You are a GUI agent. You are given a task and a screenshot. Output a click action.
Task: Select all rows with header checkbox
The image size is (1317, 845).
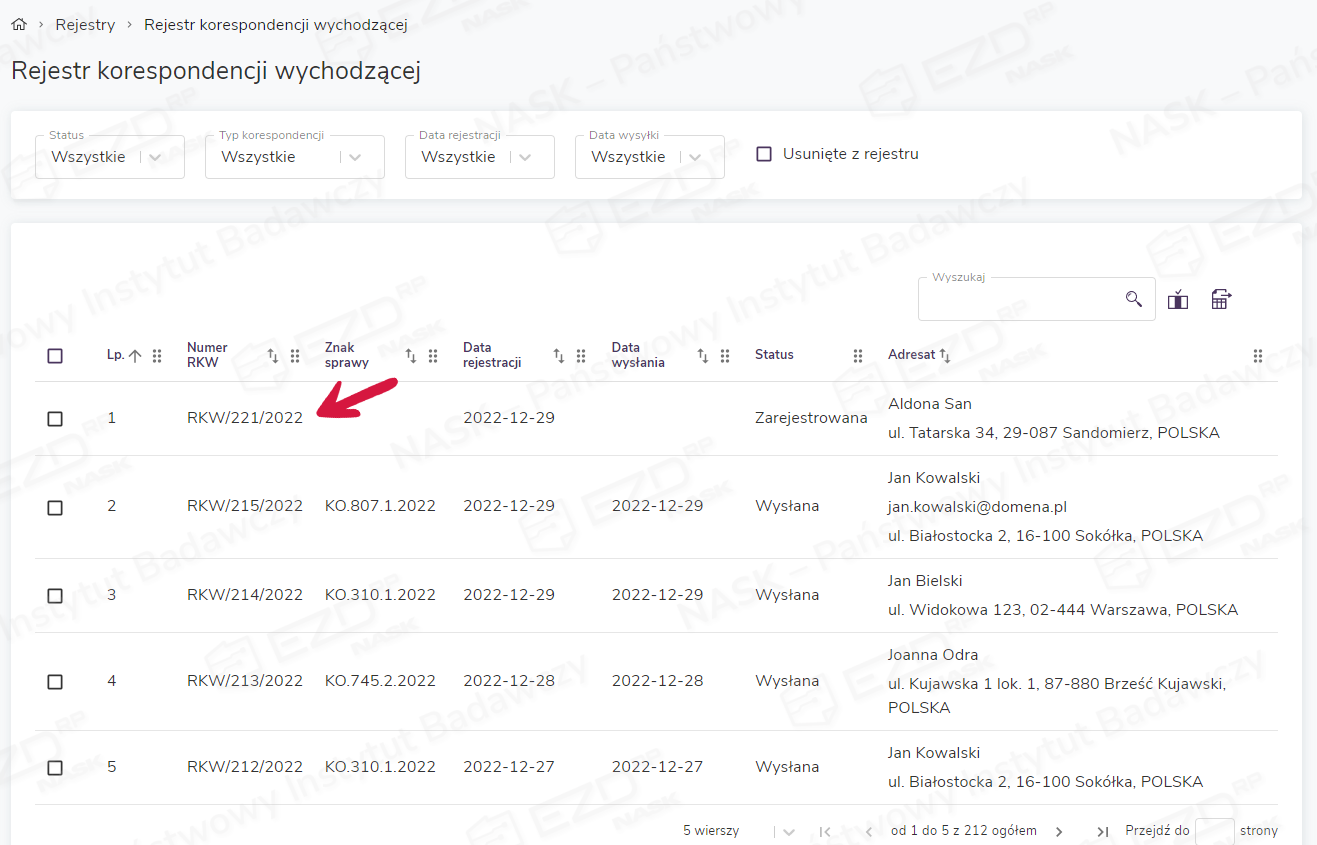tap(55, 356)
